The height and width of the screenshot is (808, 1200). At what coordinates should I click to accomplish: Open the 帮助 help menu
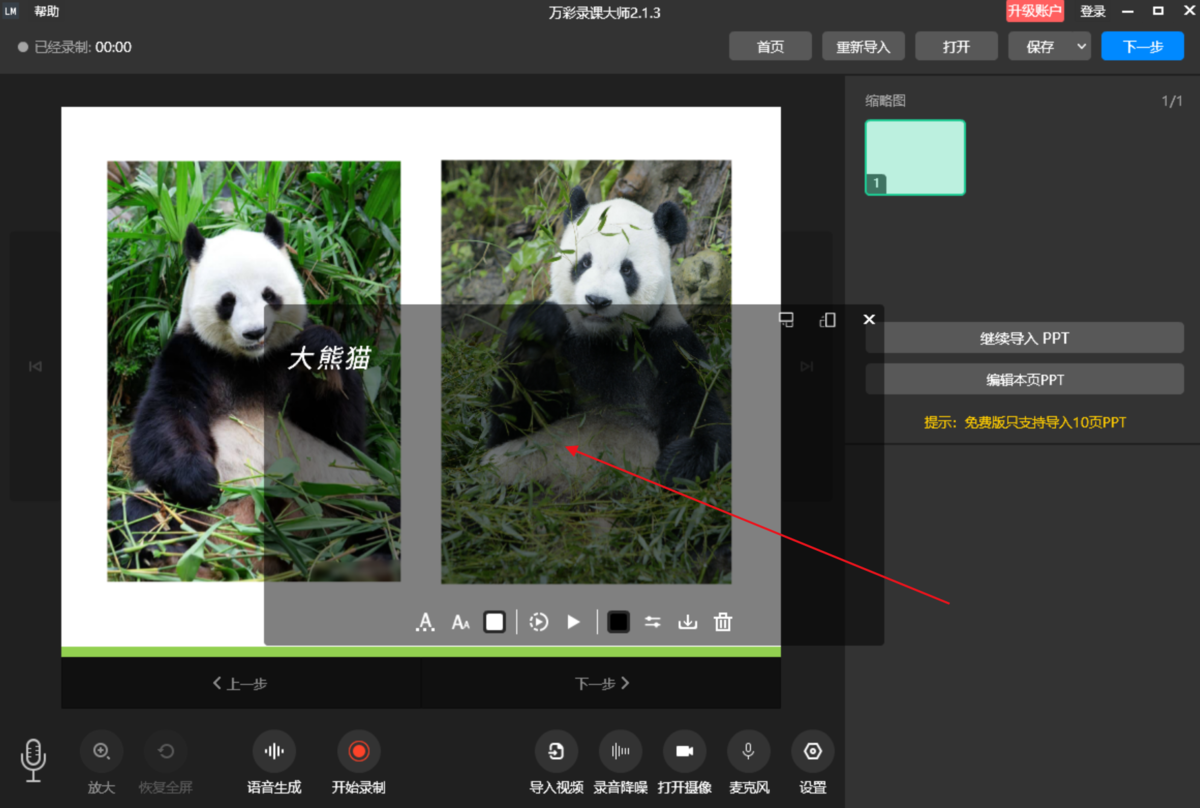click(46, 12)
